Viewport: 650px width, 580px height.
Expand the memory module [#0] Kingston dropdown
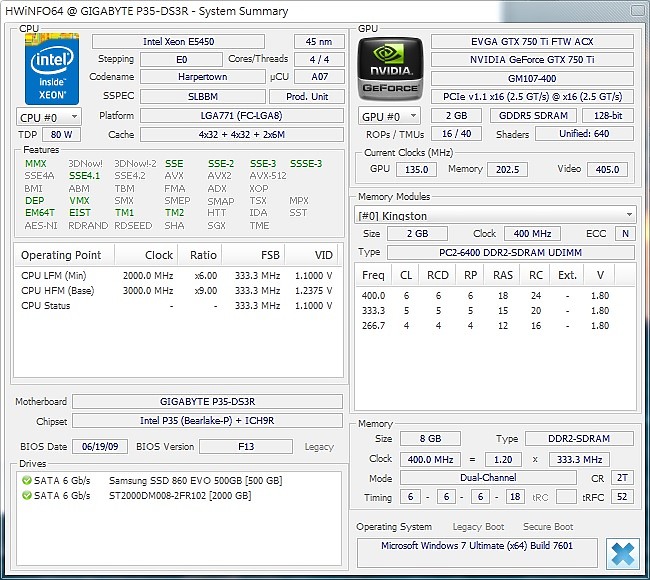click(x=495, y=215)
